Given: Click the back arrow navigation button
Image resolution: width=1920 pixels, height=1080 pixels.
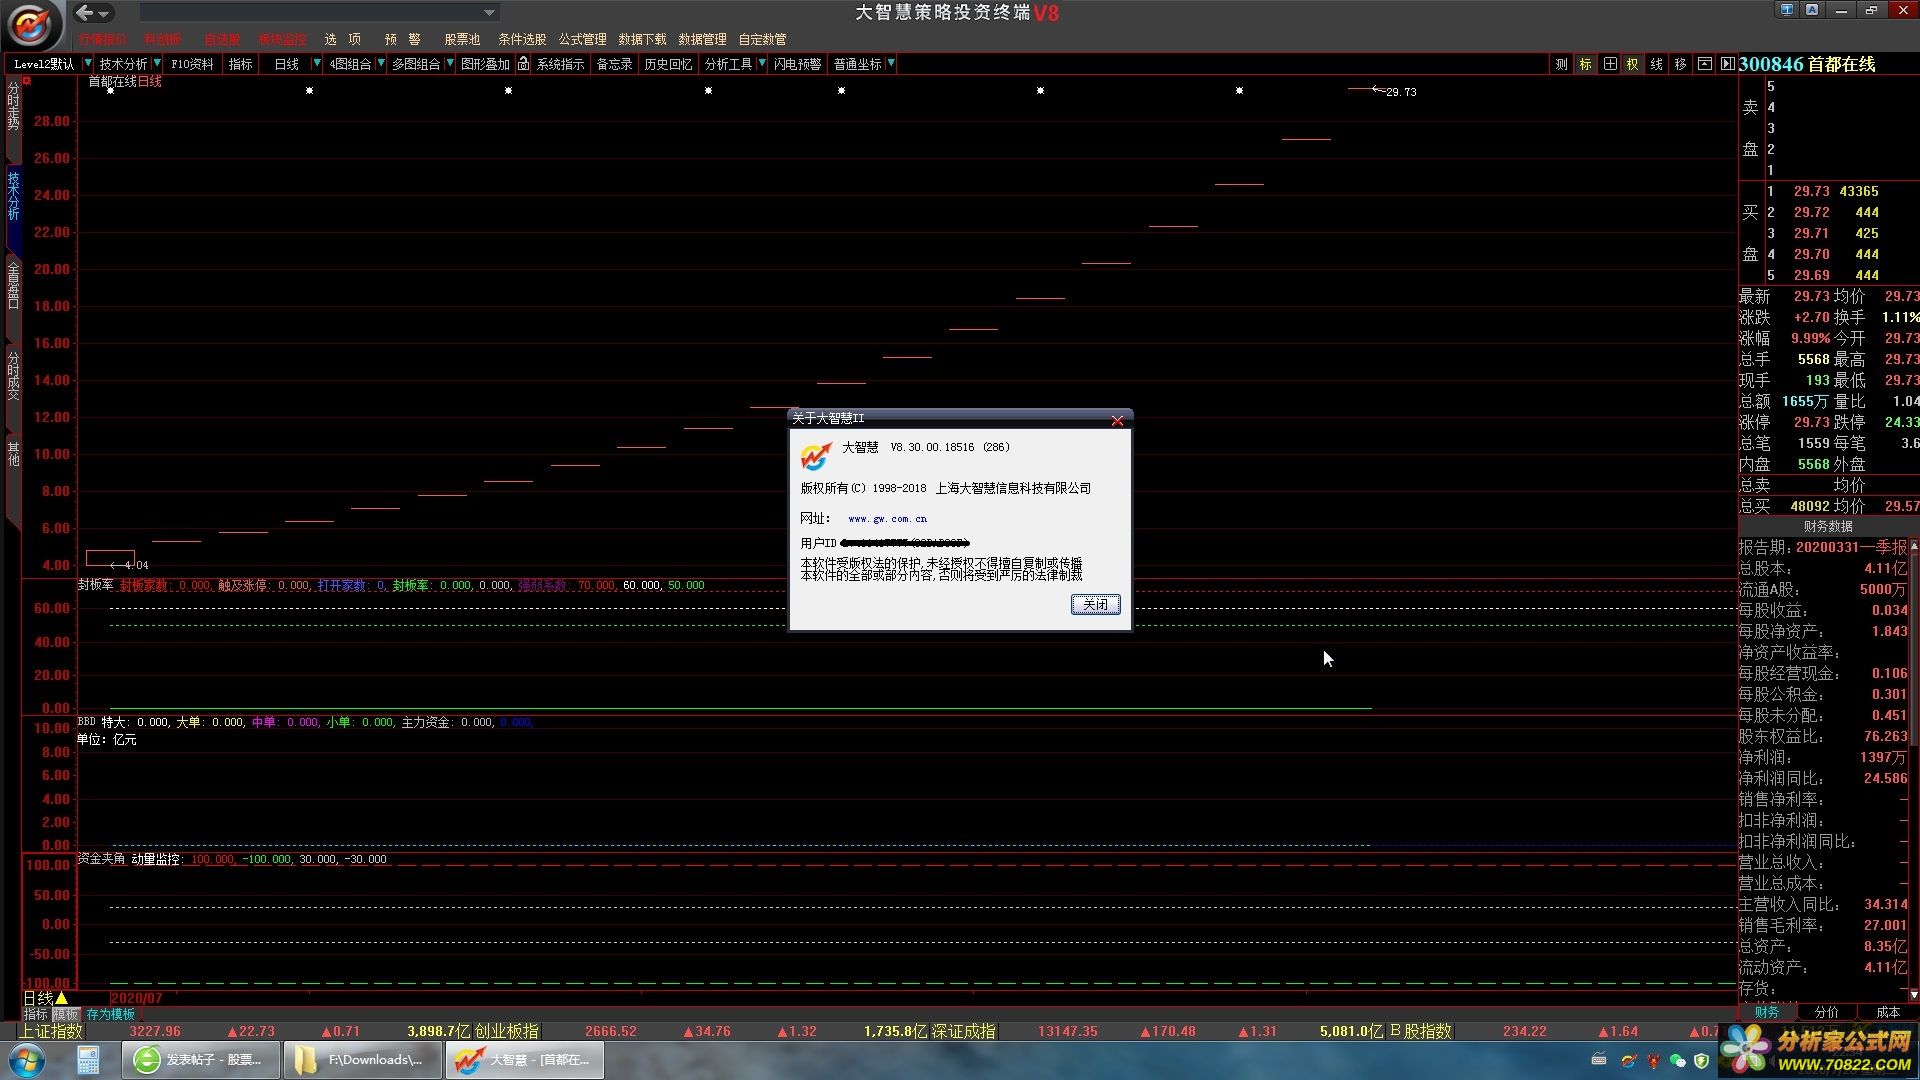Looking at the screenshot, I should [x=85, y=13].
